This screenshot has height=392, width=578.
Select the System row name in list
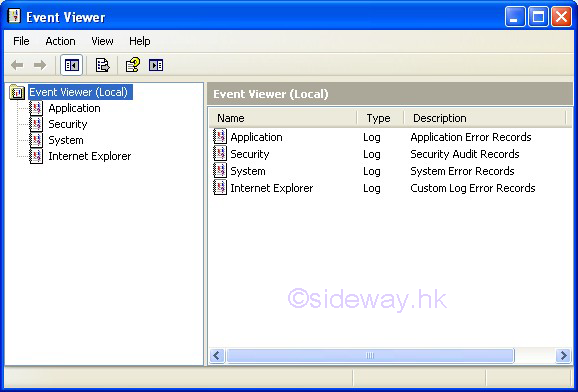point(248,171)
